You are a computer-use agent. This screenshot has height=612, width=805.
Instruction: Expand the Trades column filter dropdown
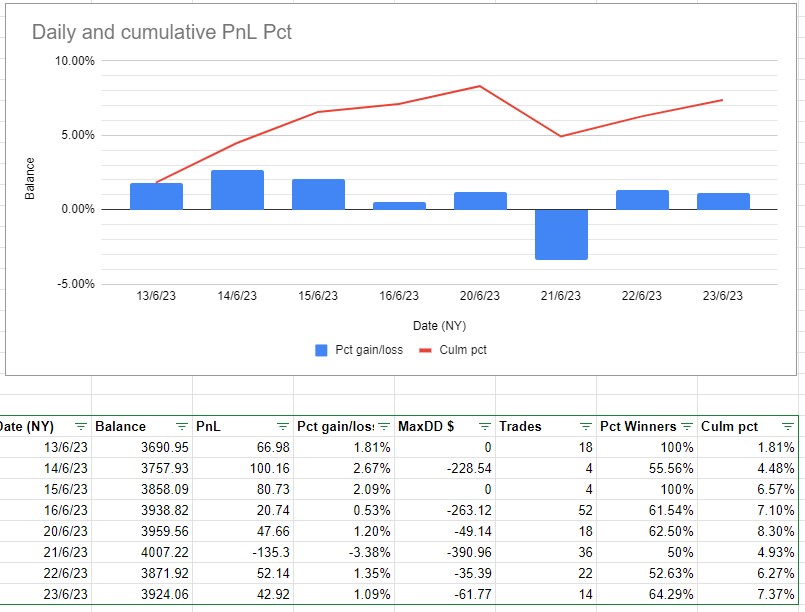coord(585,426)
